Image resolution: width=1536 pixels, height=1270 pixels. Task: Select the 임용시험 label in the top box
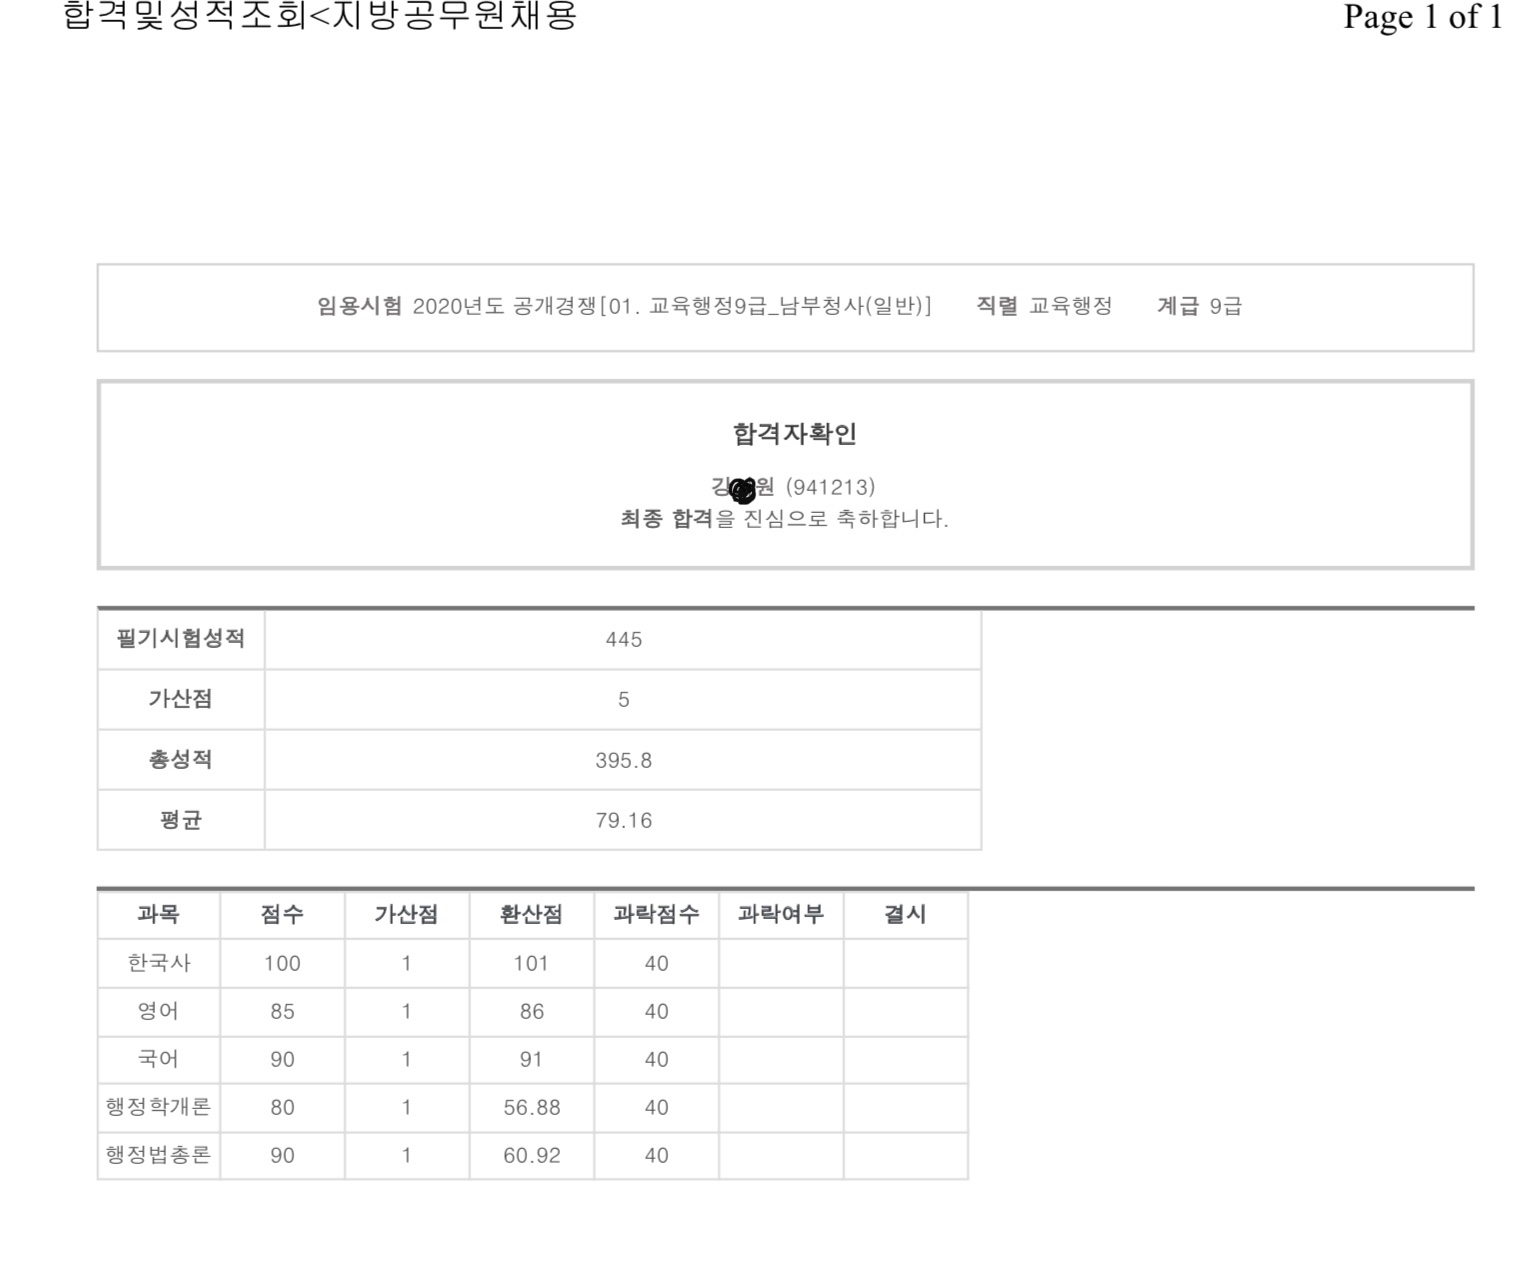click(x=359, y=306)
